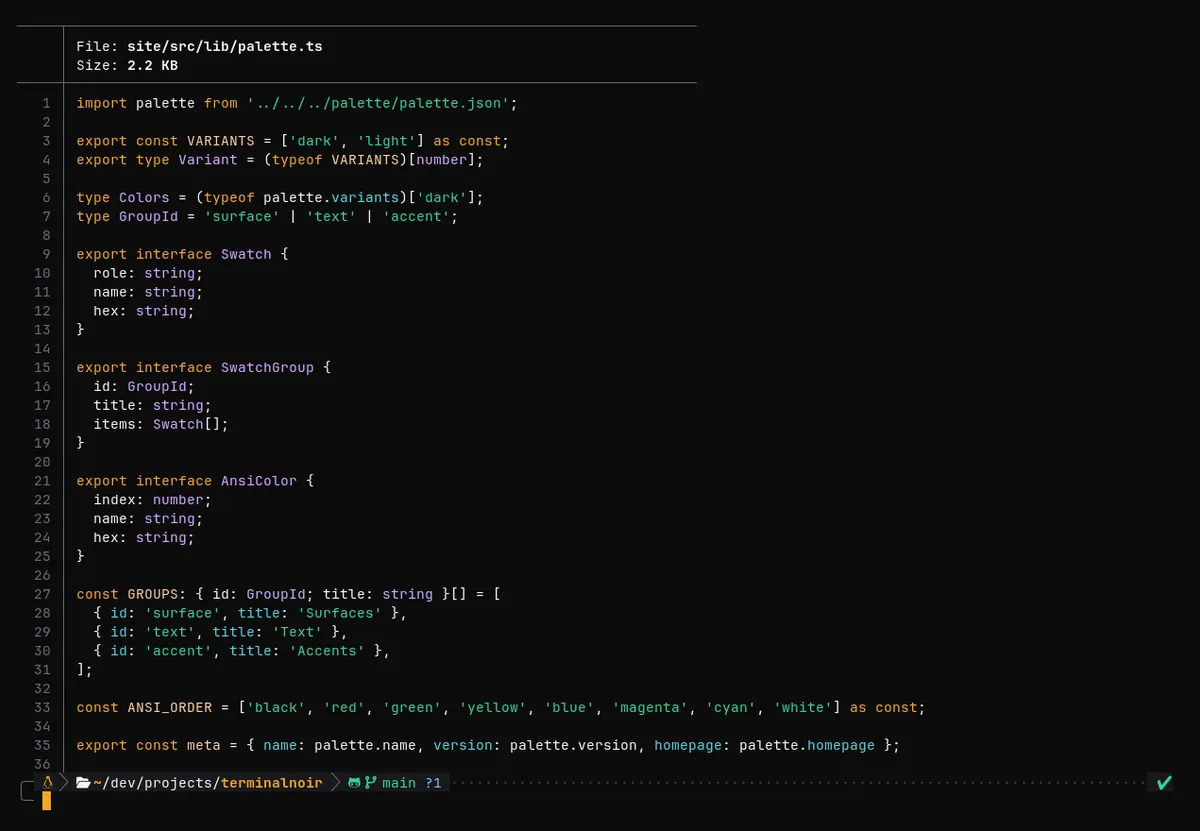Click the VARIANTS constant on line 3

[221, 141]
